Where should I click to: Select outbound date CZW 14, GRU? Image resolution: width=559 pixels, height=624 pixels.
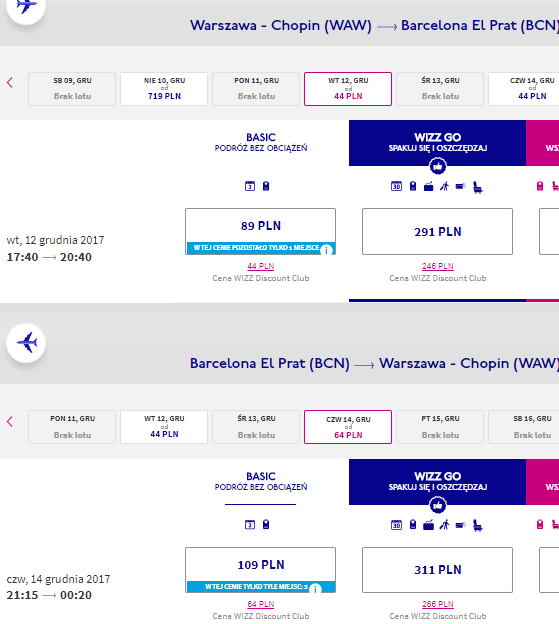coord(524,89)
